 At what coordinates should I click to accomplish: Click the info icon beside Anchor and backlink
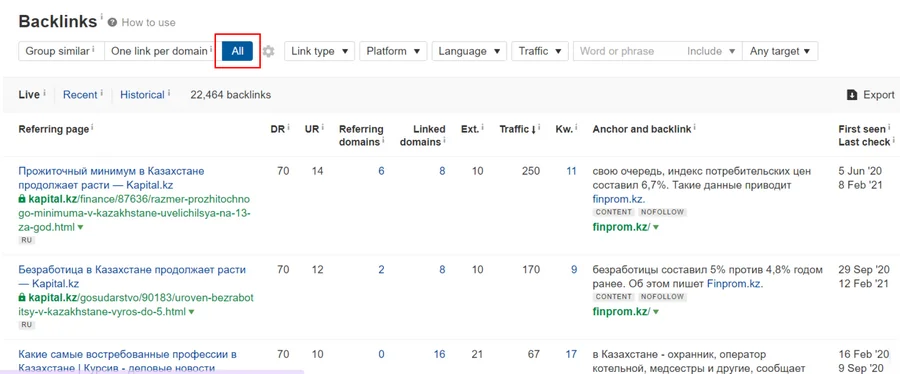[695, 127]
